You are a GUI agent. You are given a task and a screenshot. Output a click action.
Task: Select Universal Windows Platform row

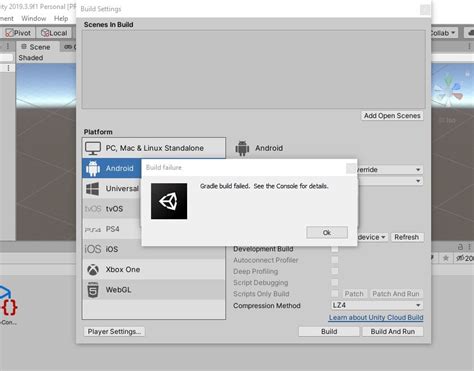coord(112,189)
